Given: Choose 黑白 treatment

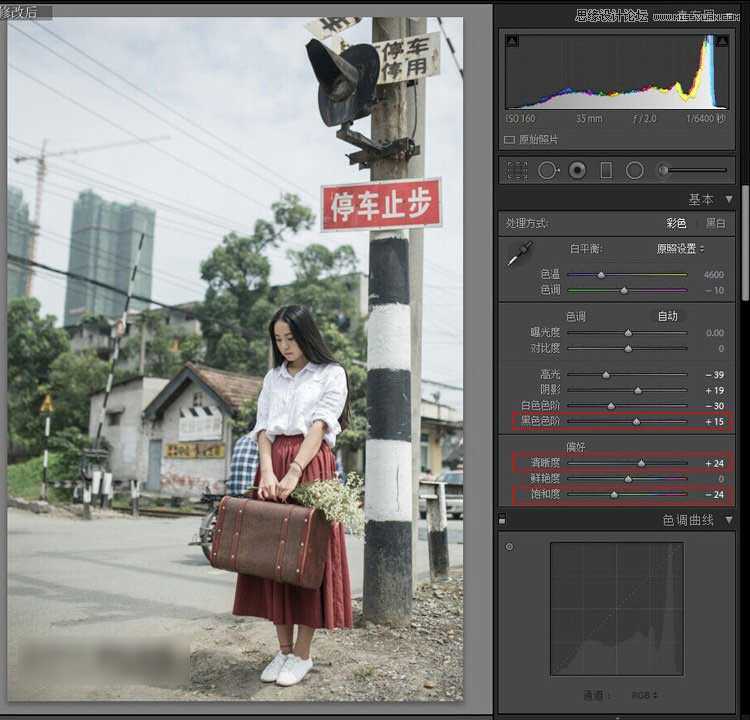Looking at the screenshot, I should 716,223.
